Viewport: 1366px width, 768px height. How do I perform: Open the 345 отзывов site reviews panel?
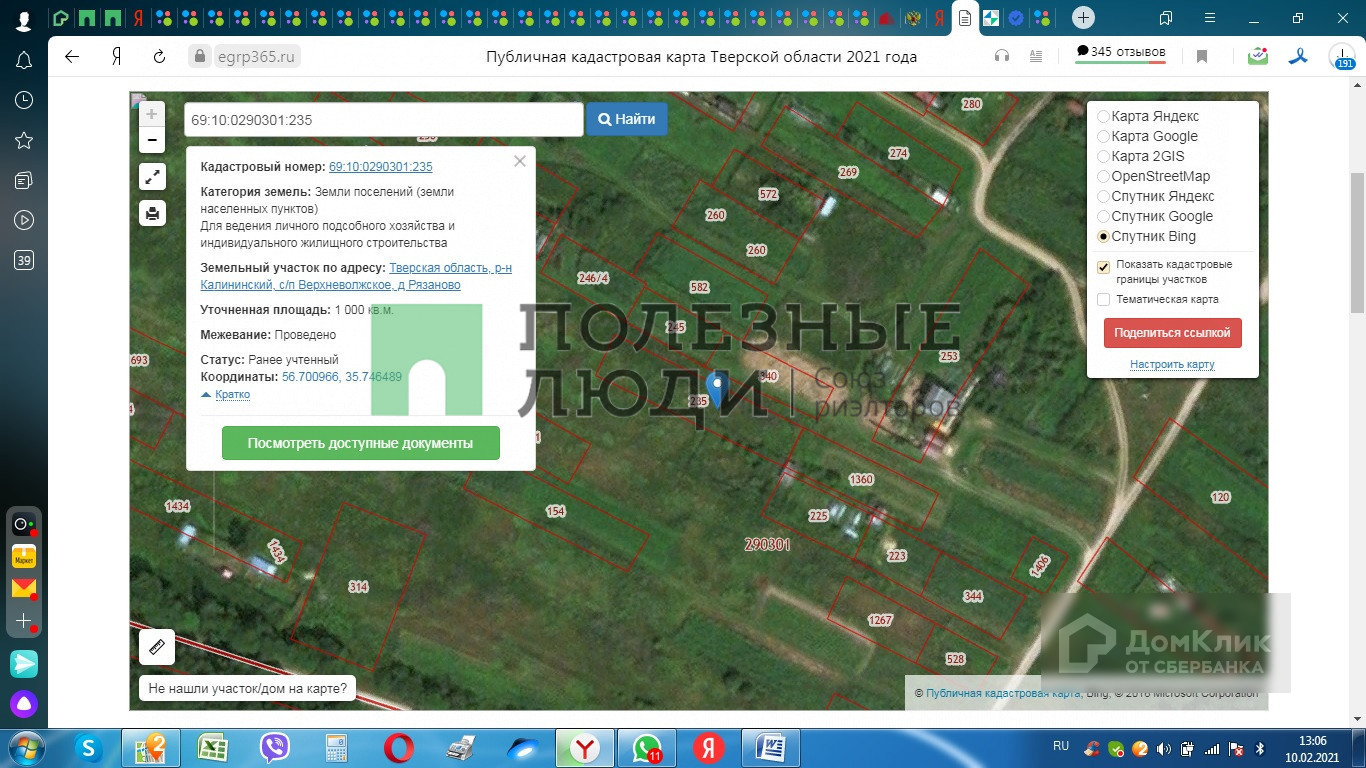[x=1121, y=53]
